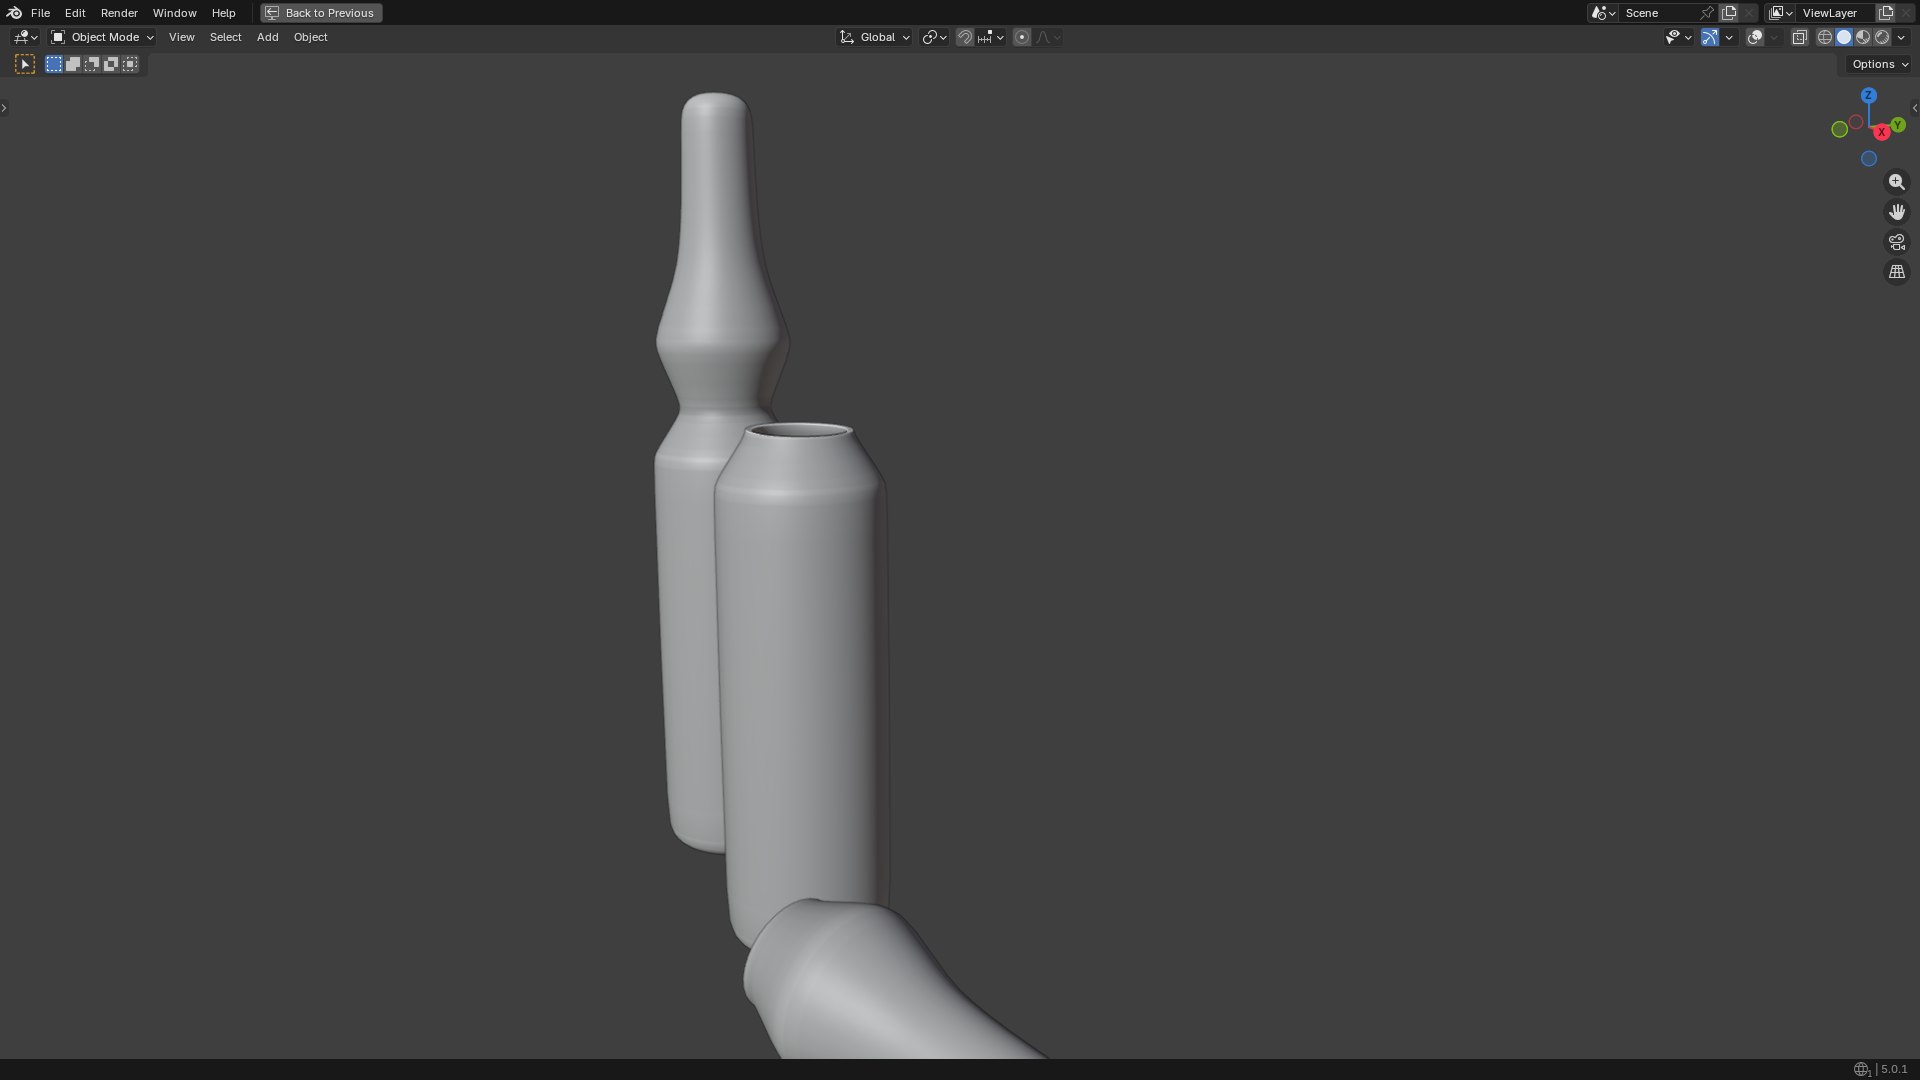Viewport: 1920px width, 1080px height.
Task: Switch perspective/orthographic with grid icon
Action: (x=1896, y=272)
